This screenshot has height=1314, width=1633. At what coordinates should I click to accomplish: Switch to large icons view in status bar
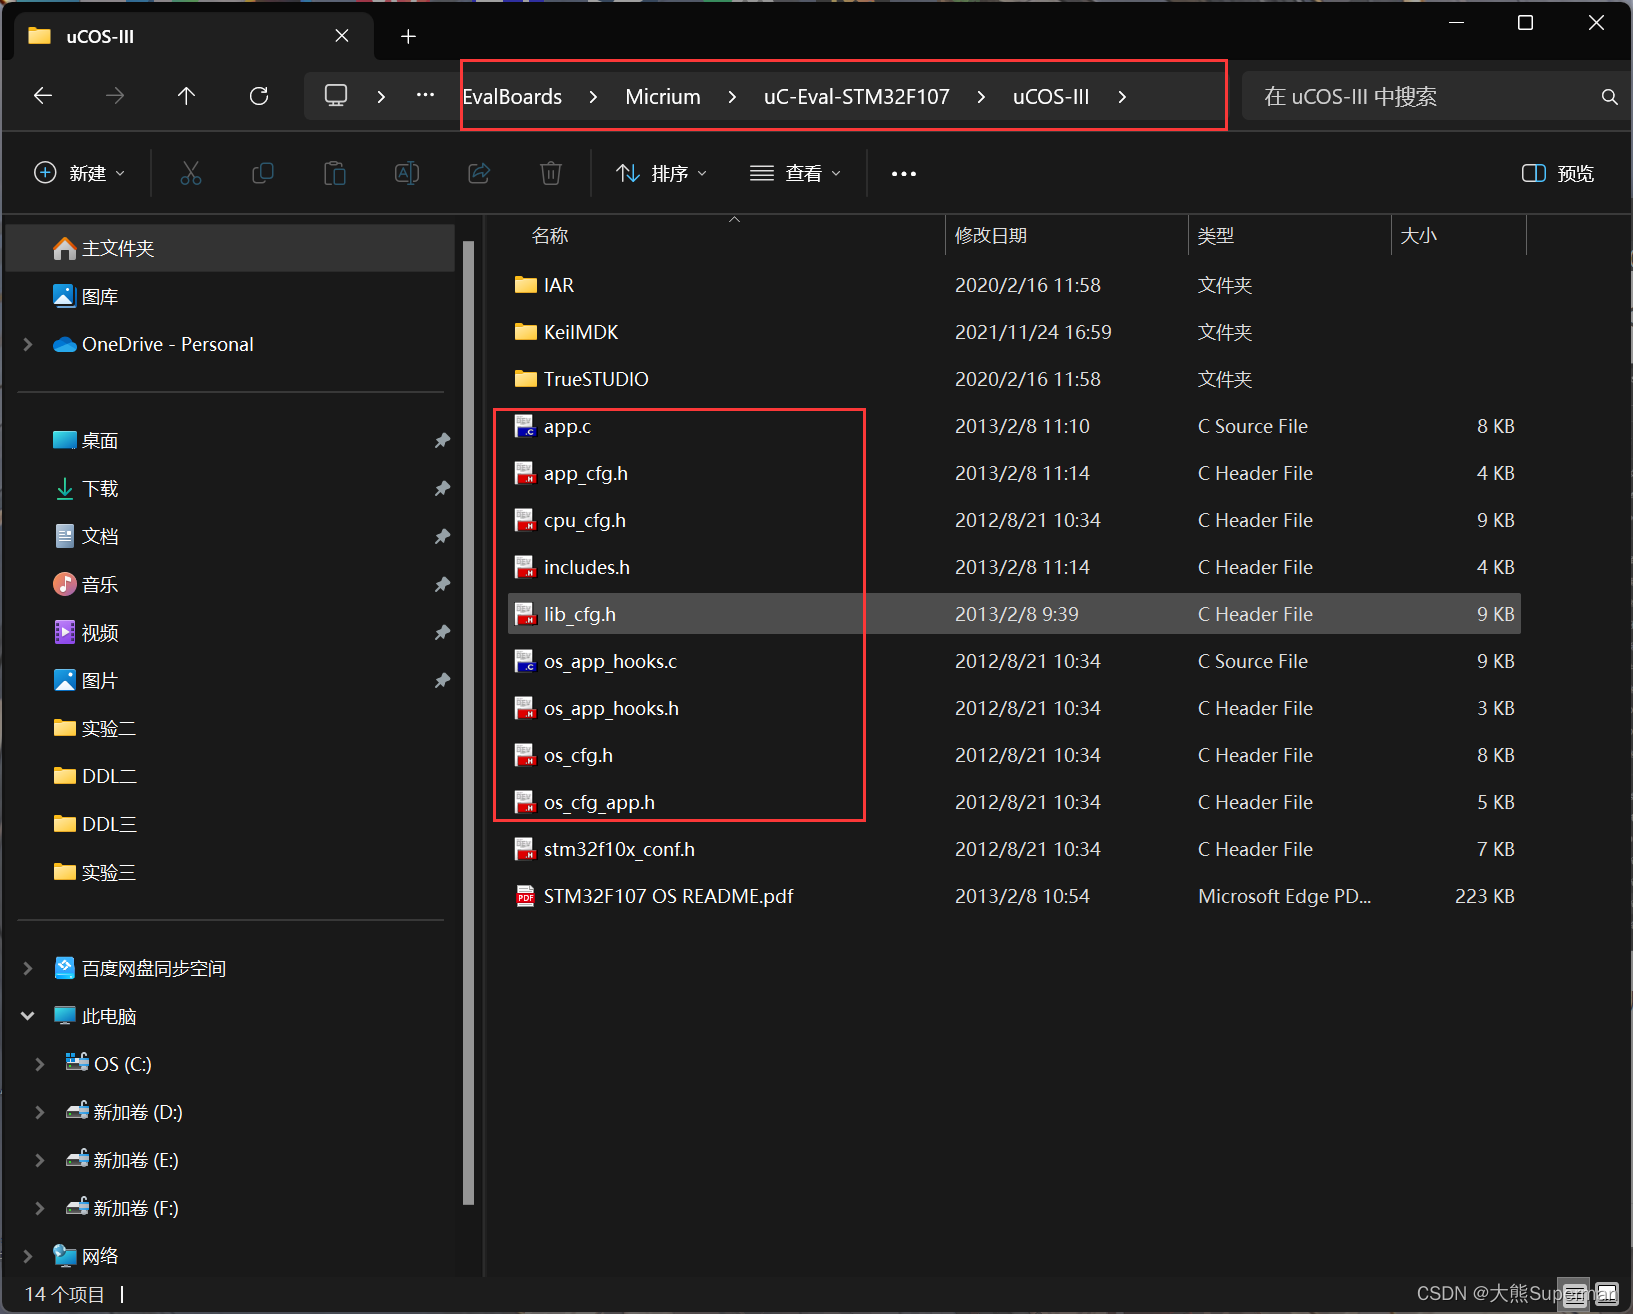tap(1606, 1294)
